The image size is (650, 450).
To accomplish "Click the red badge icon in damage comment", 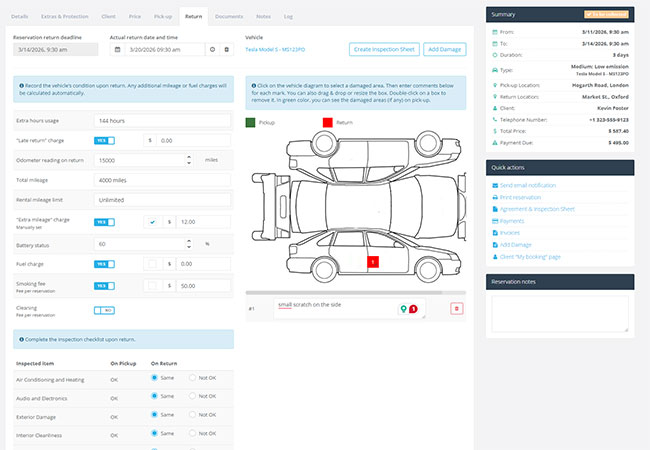I will pyautogui.click(x=413, y=309).
